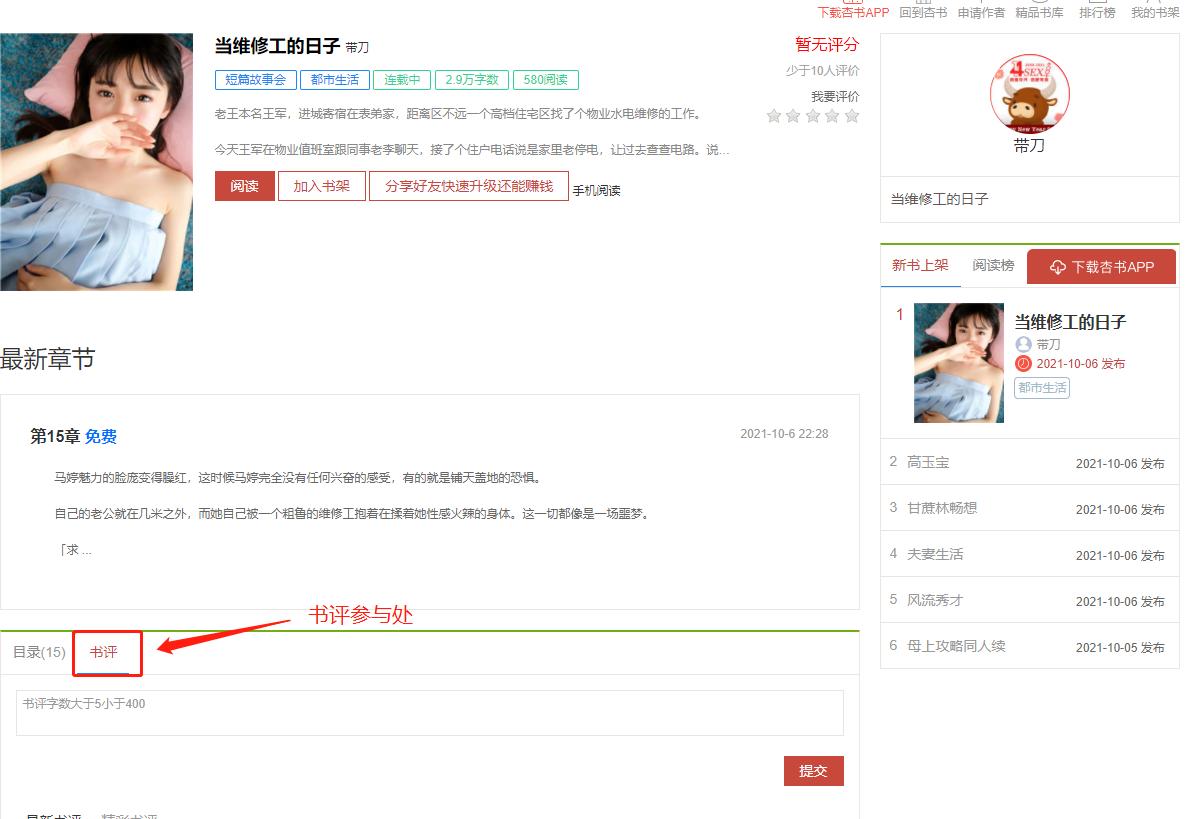Rate with the third star

click(x=813, y=116)
